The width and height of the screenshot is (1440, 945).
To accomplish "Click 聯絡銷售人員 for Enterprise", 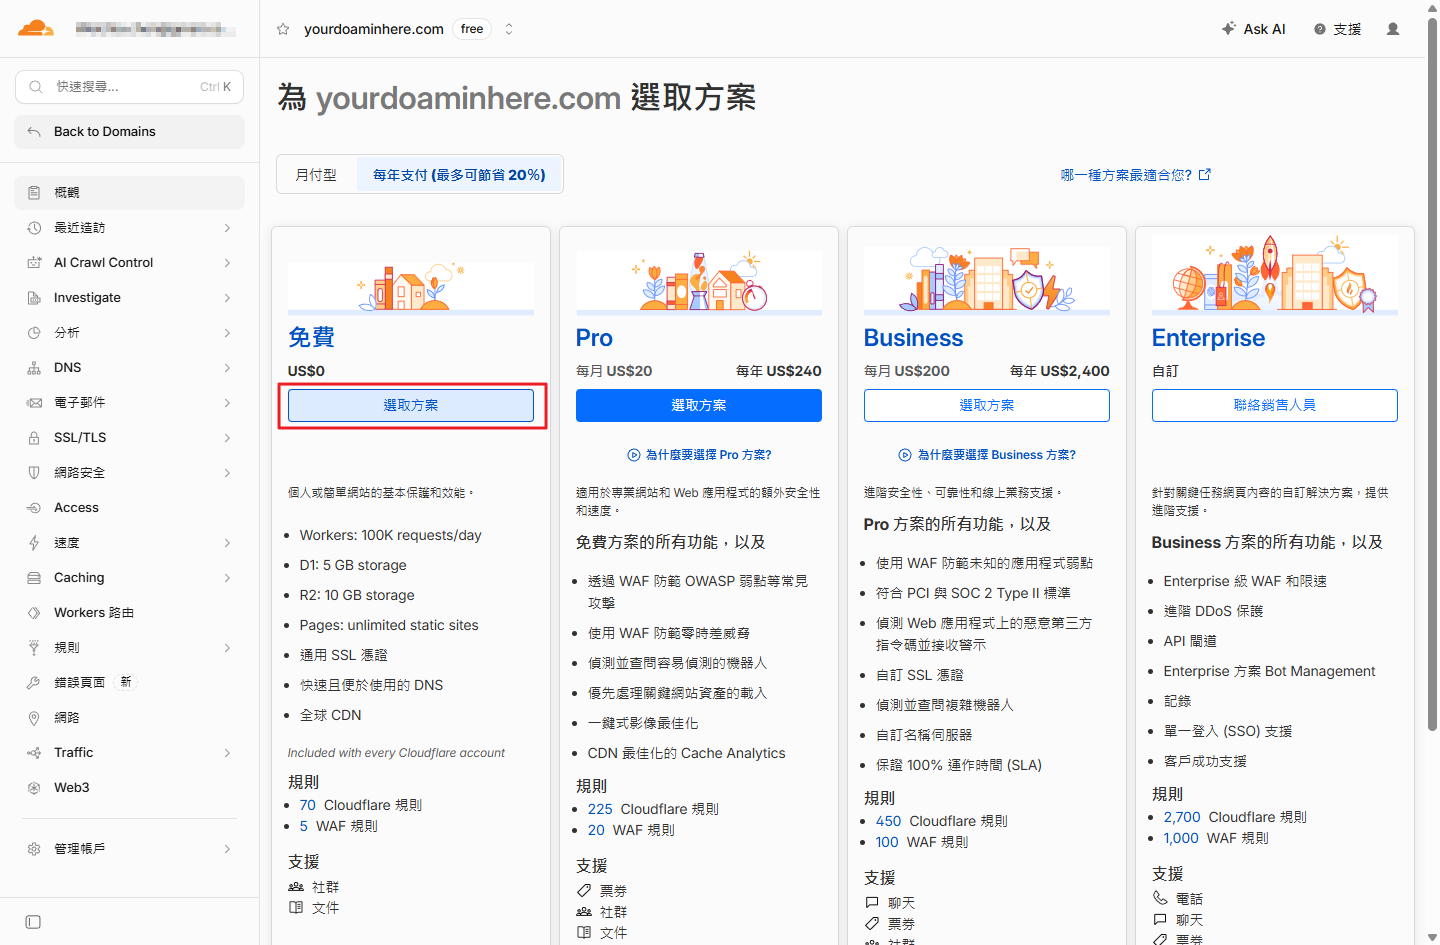I will (1275, 406).
